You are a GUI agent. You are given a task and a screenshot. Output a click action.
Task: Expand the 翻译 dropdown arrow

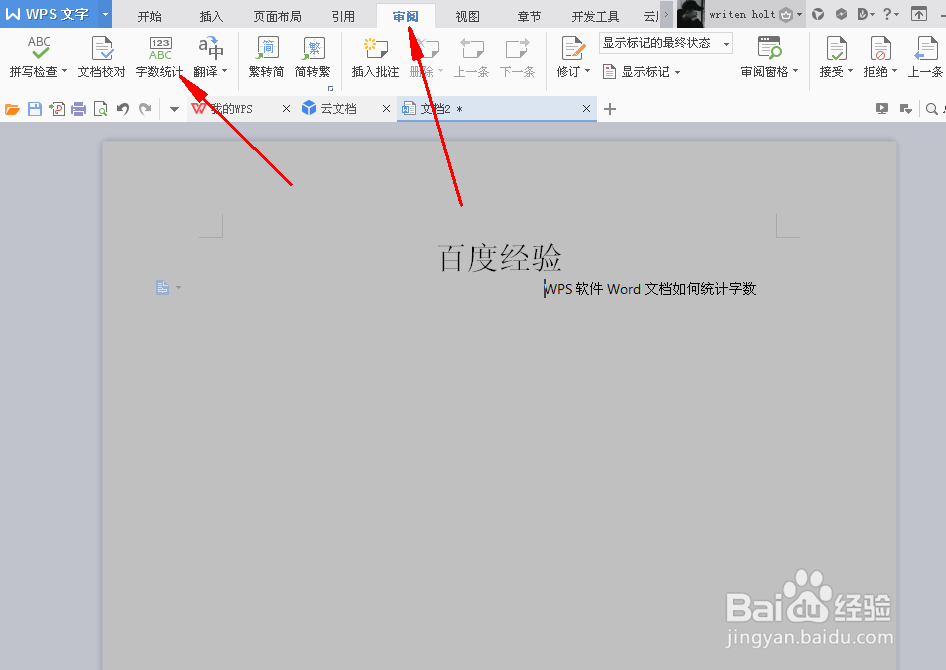pyautogui.click(x=224, y=71)
